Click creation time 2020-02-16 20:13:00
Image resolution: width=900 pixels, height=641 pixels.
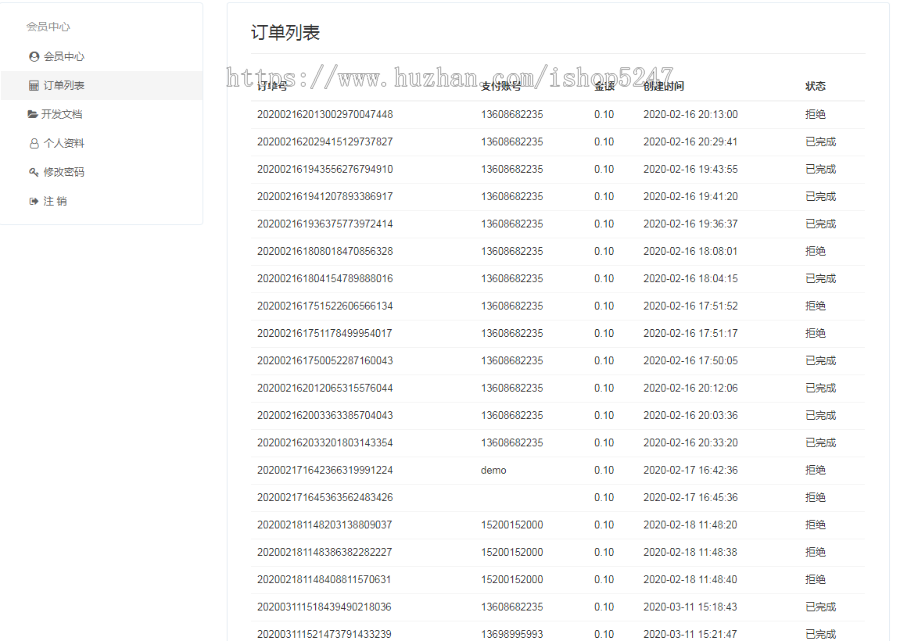690,114
